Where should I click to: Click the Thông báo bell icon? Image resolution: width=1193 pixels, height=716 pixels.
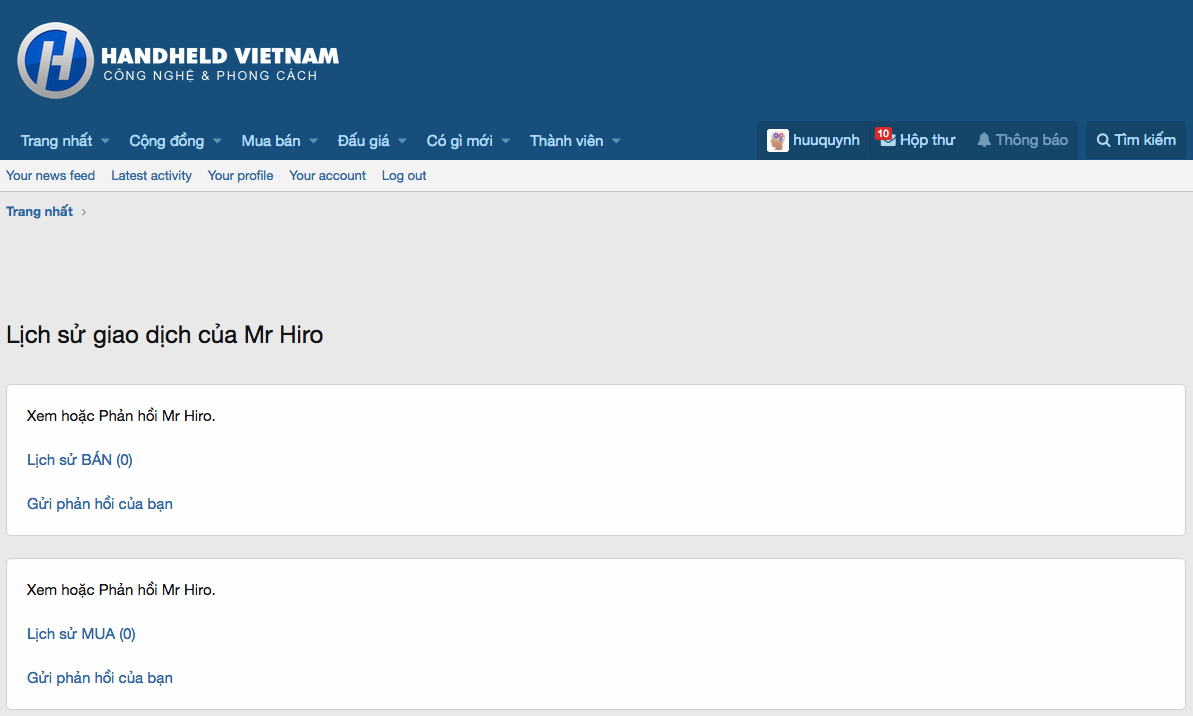[x=984, y=140]
